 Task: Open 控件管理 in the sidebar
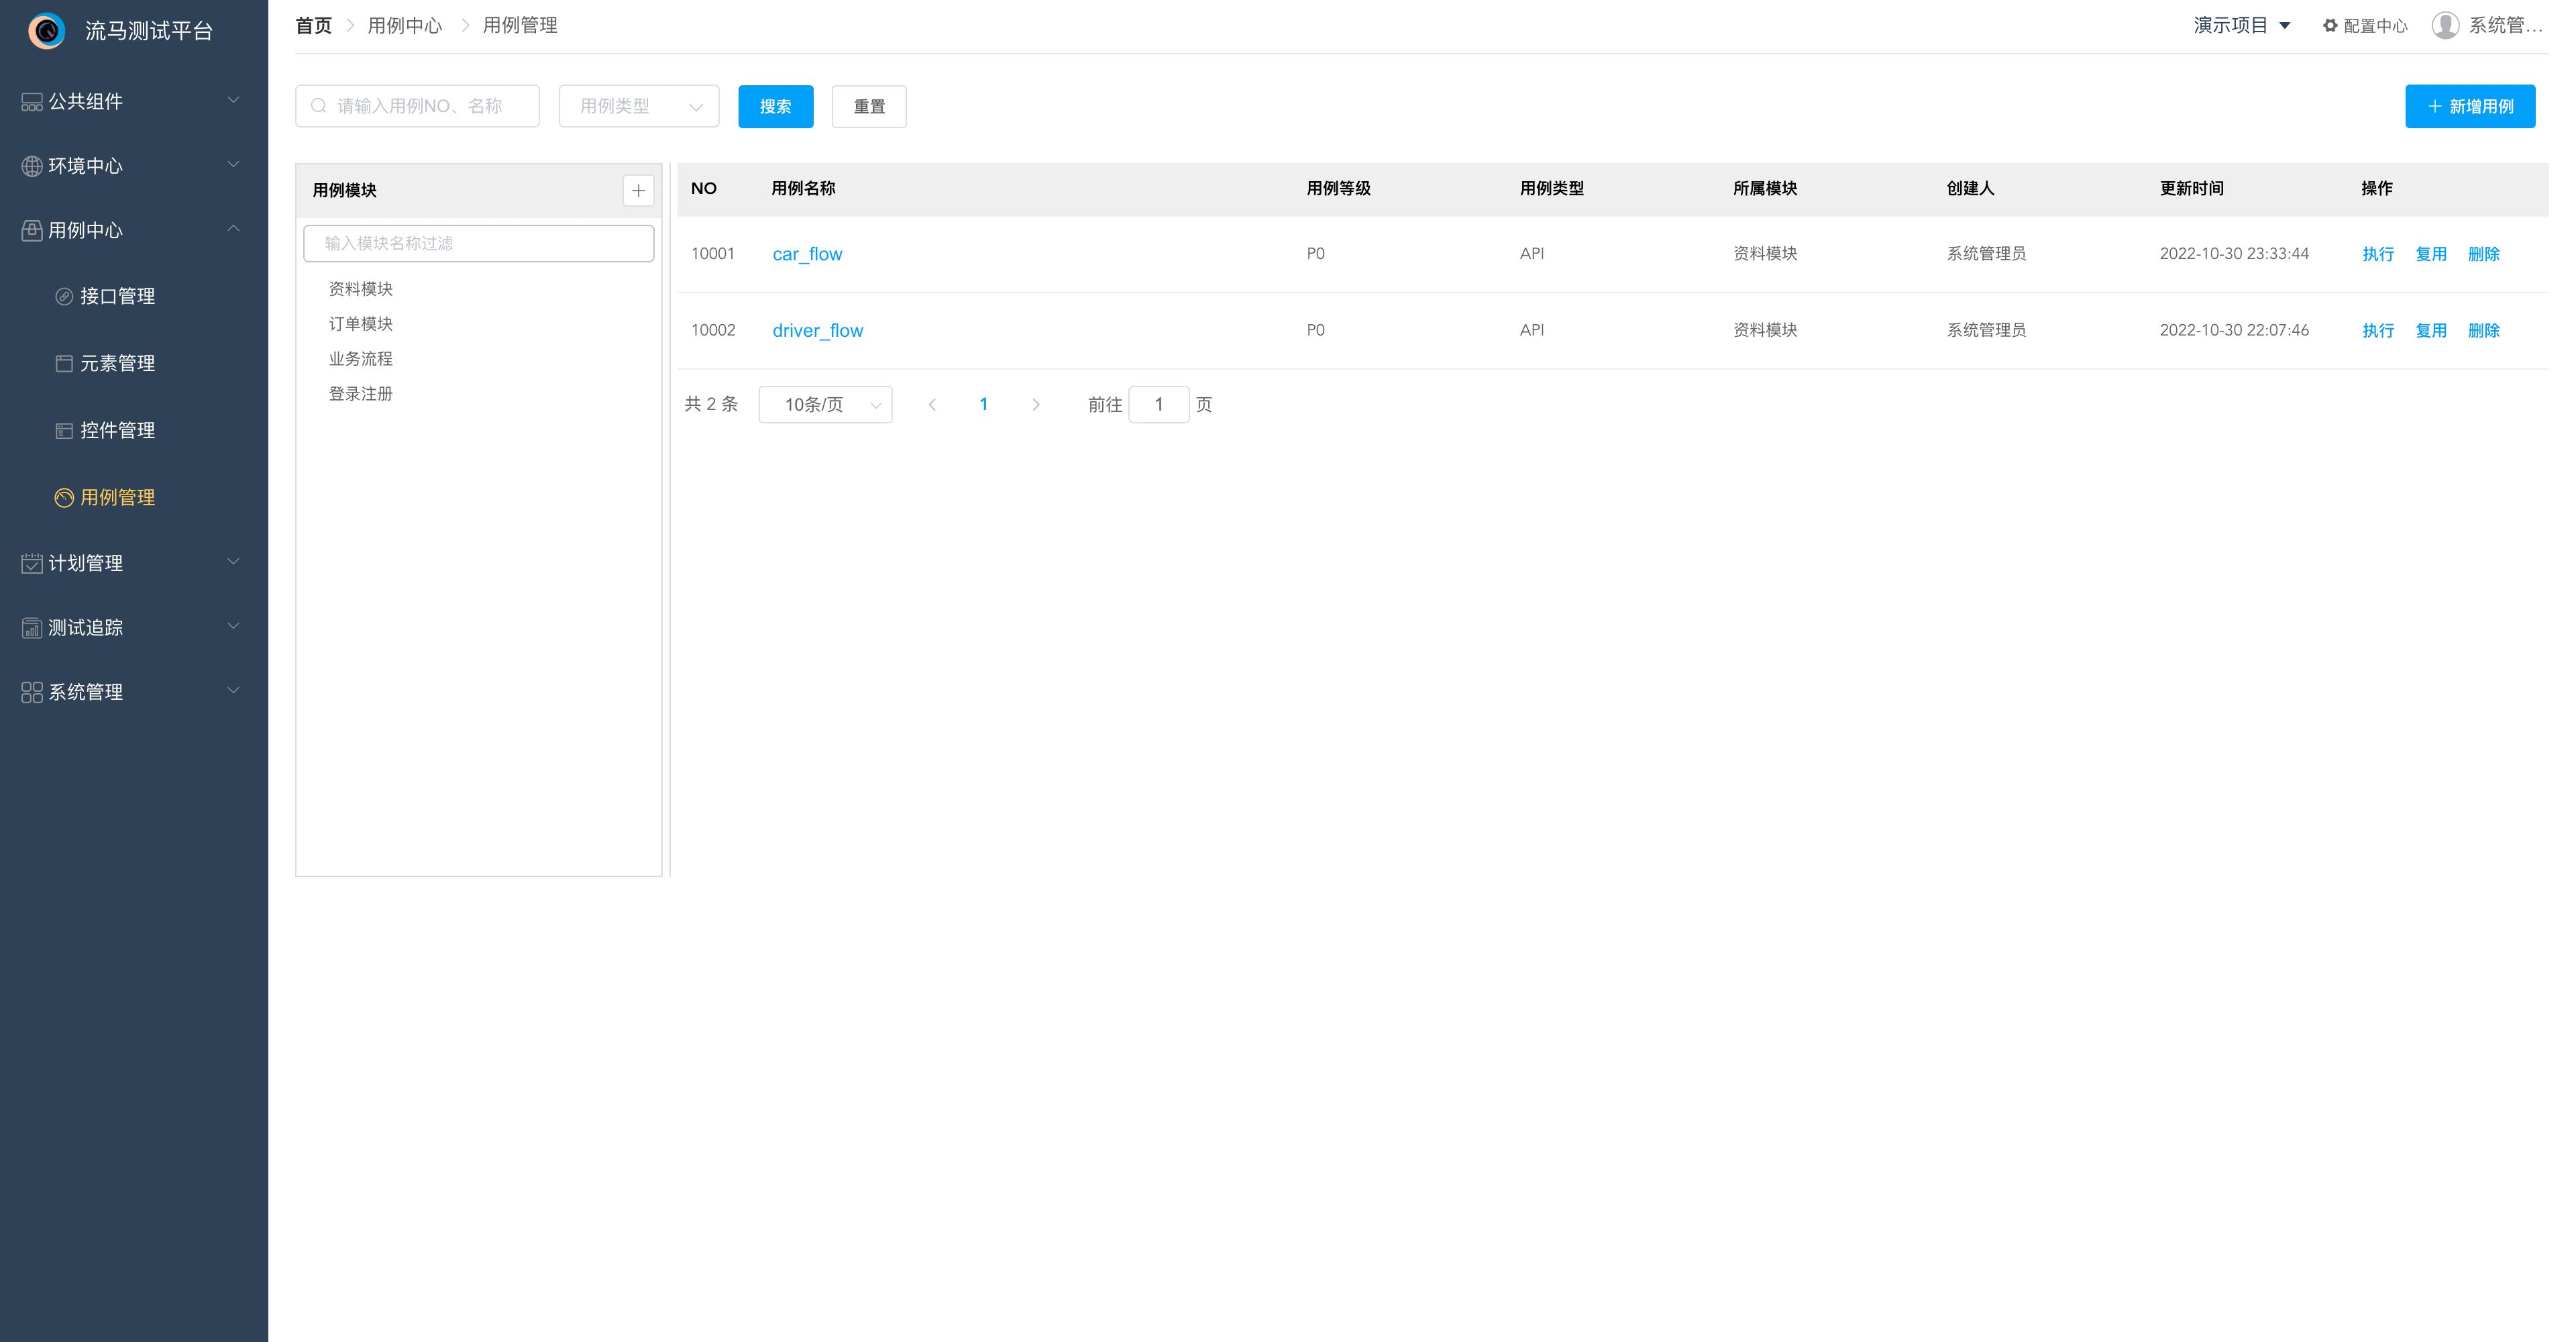point(117,430)
